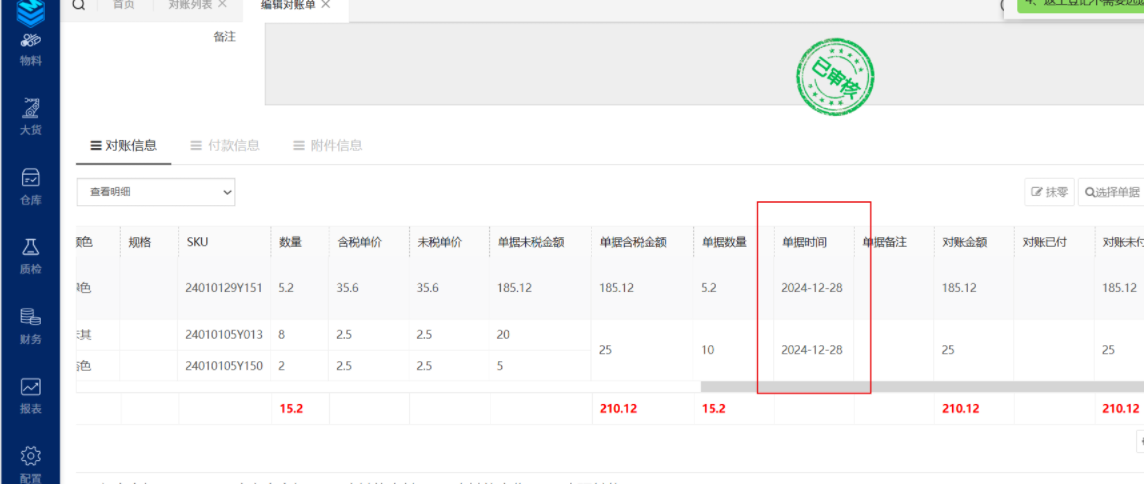The height and width of the screenshot is (485, 1147).
Task: Click the search magnifier icon in the tab bar
Action: 79,5
